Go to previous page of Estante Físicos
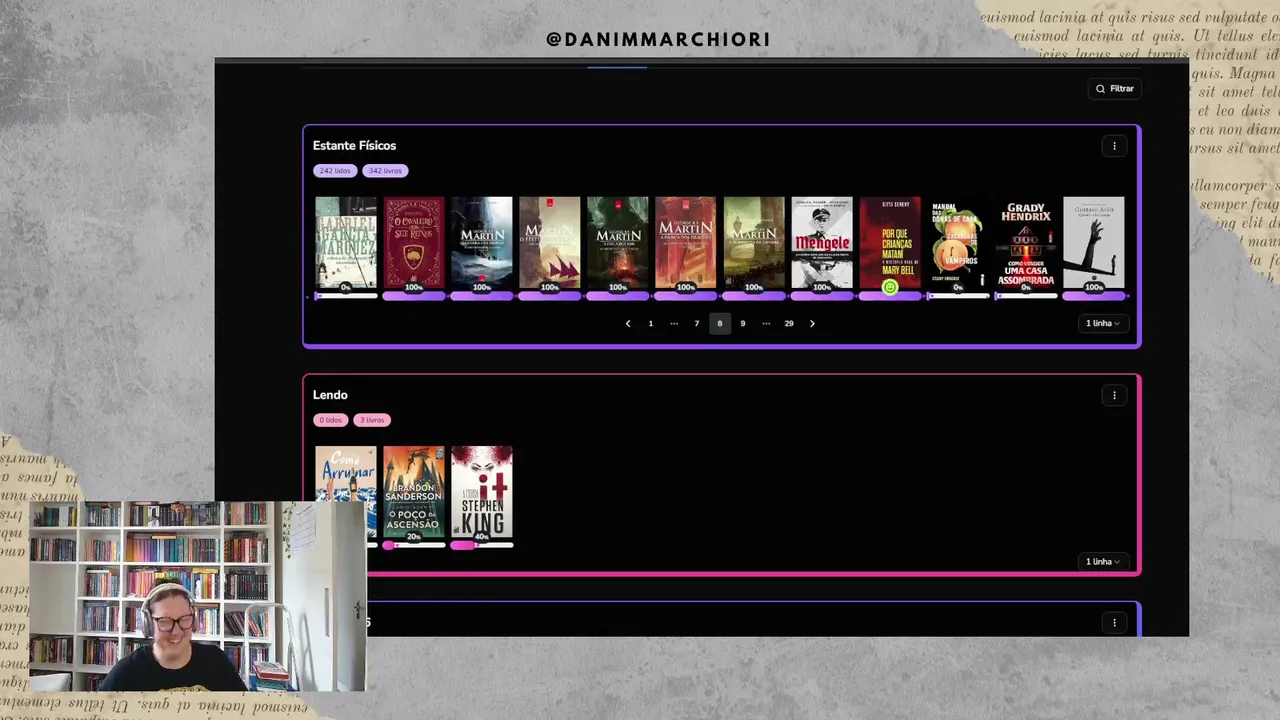The image size is (1280, 720). point(628,324)
